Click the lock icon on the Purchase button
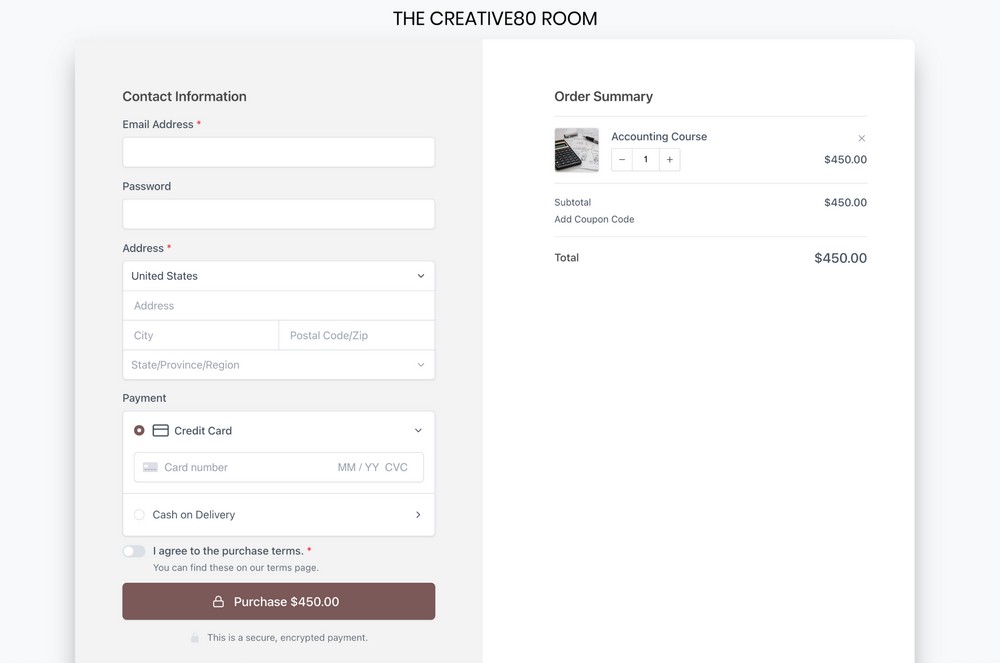 click(219, 601)
